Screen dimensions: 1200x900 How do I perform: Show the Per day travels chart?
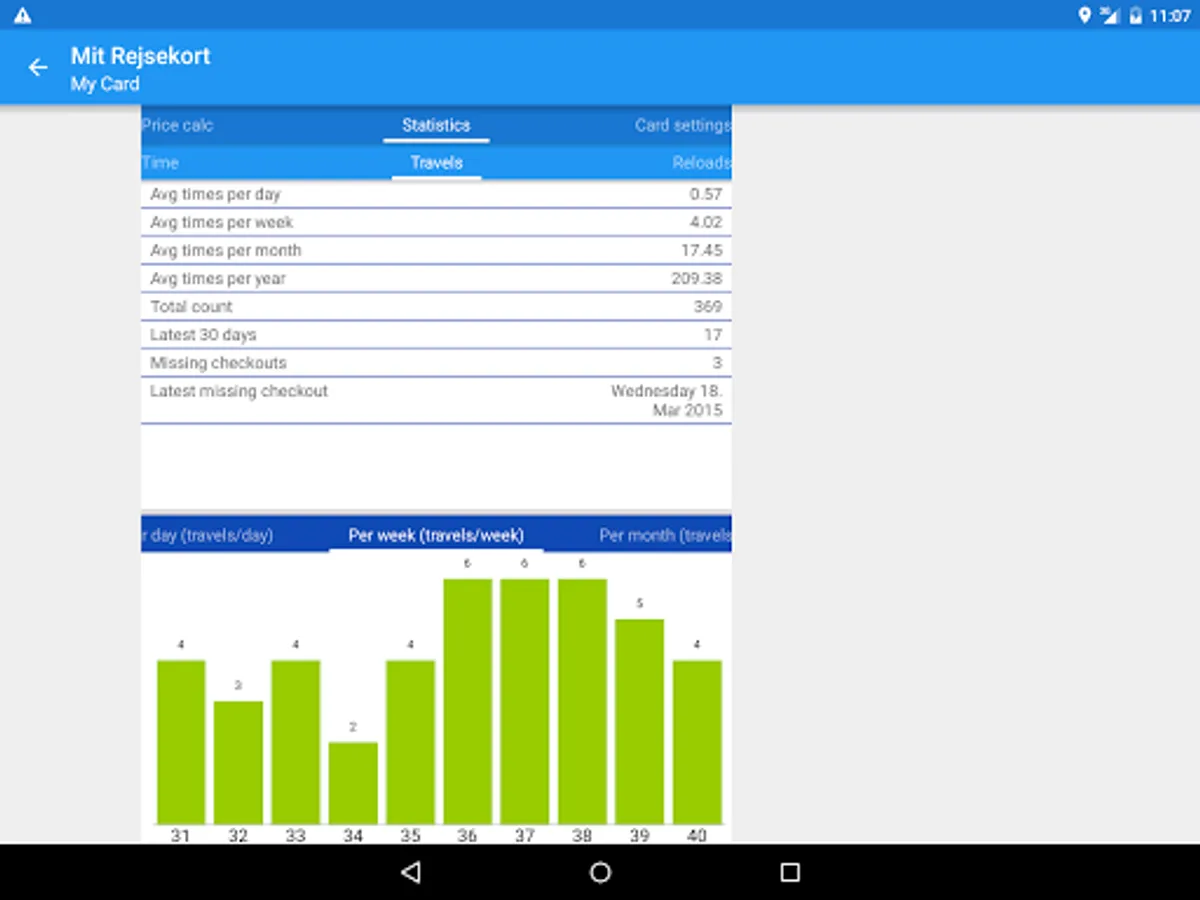(207, 535)
